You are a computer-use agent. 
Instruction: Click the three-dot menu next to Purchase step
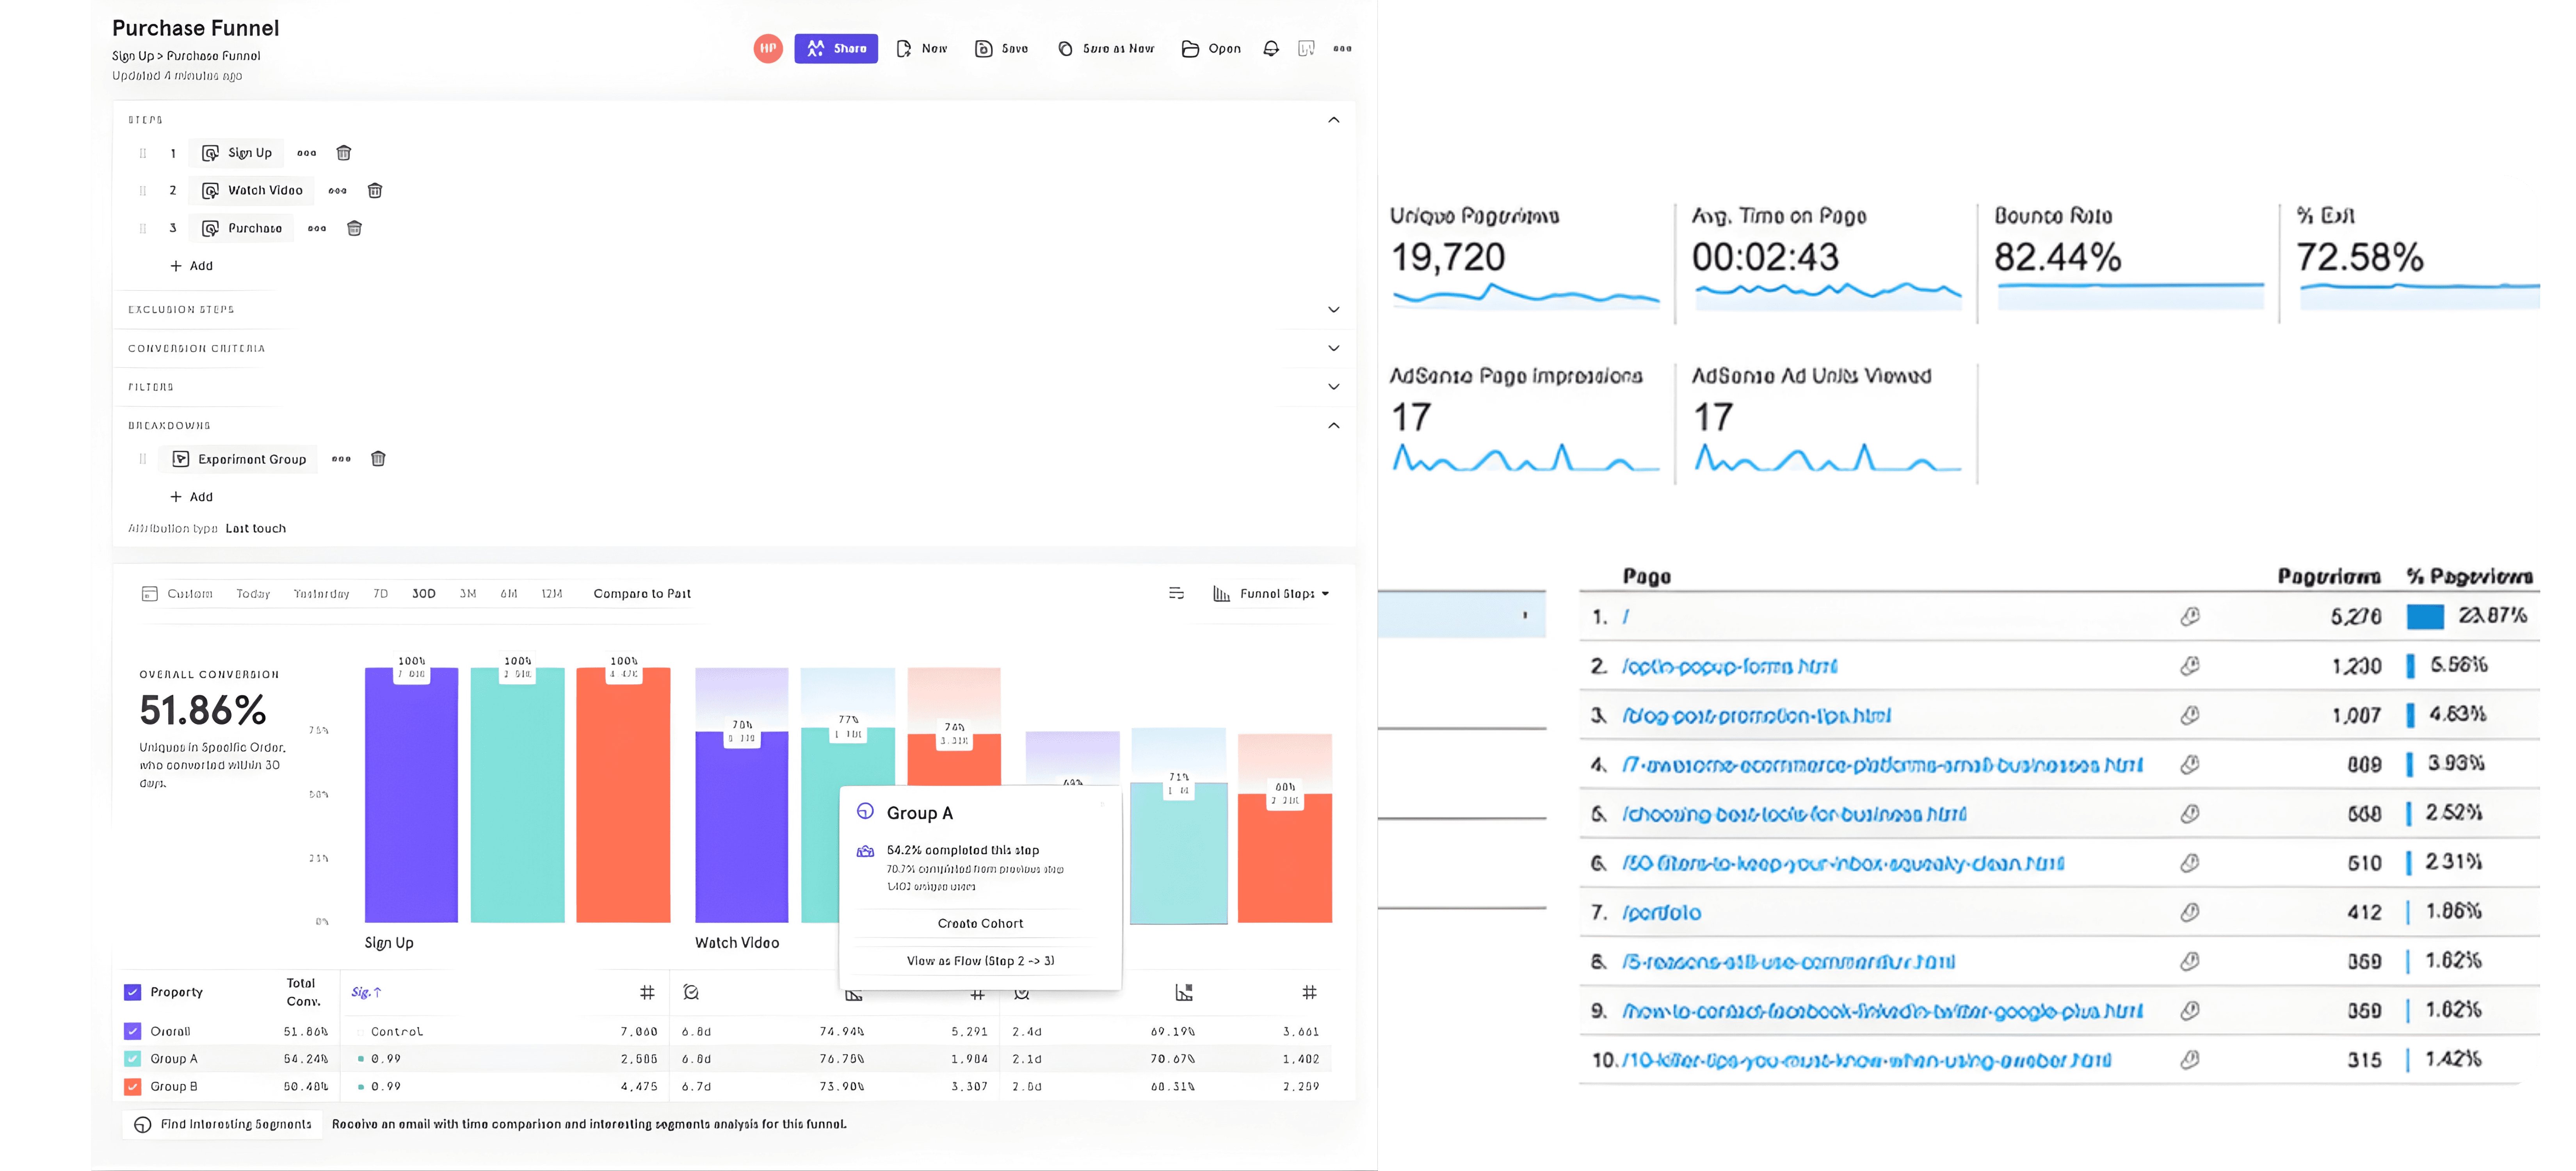pos(317,228)
